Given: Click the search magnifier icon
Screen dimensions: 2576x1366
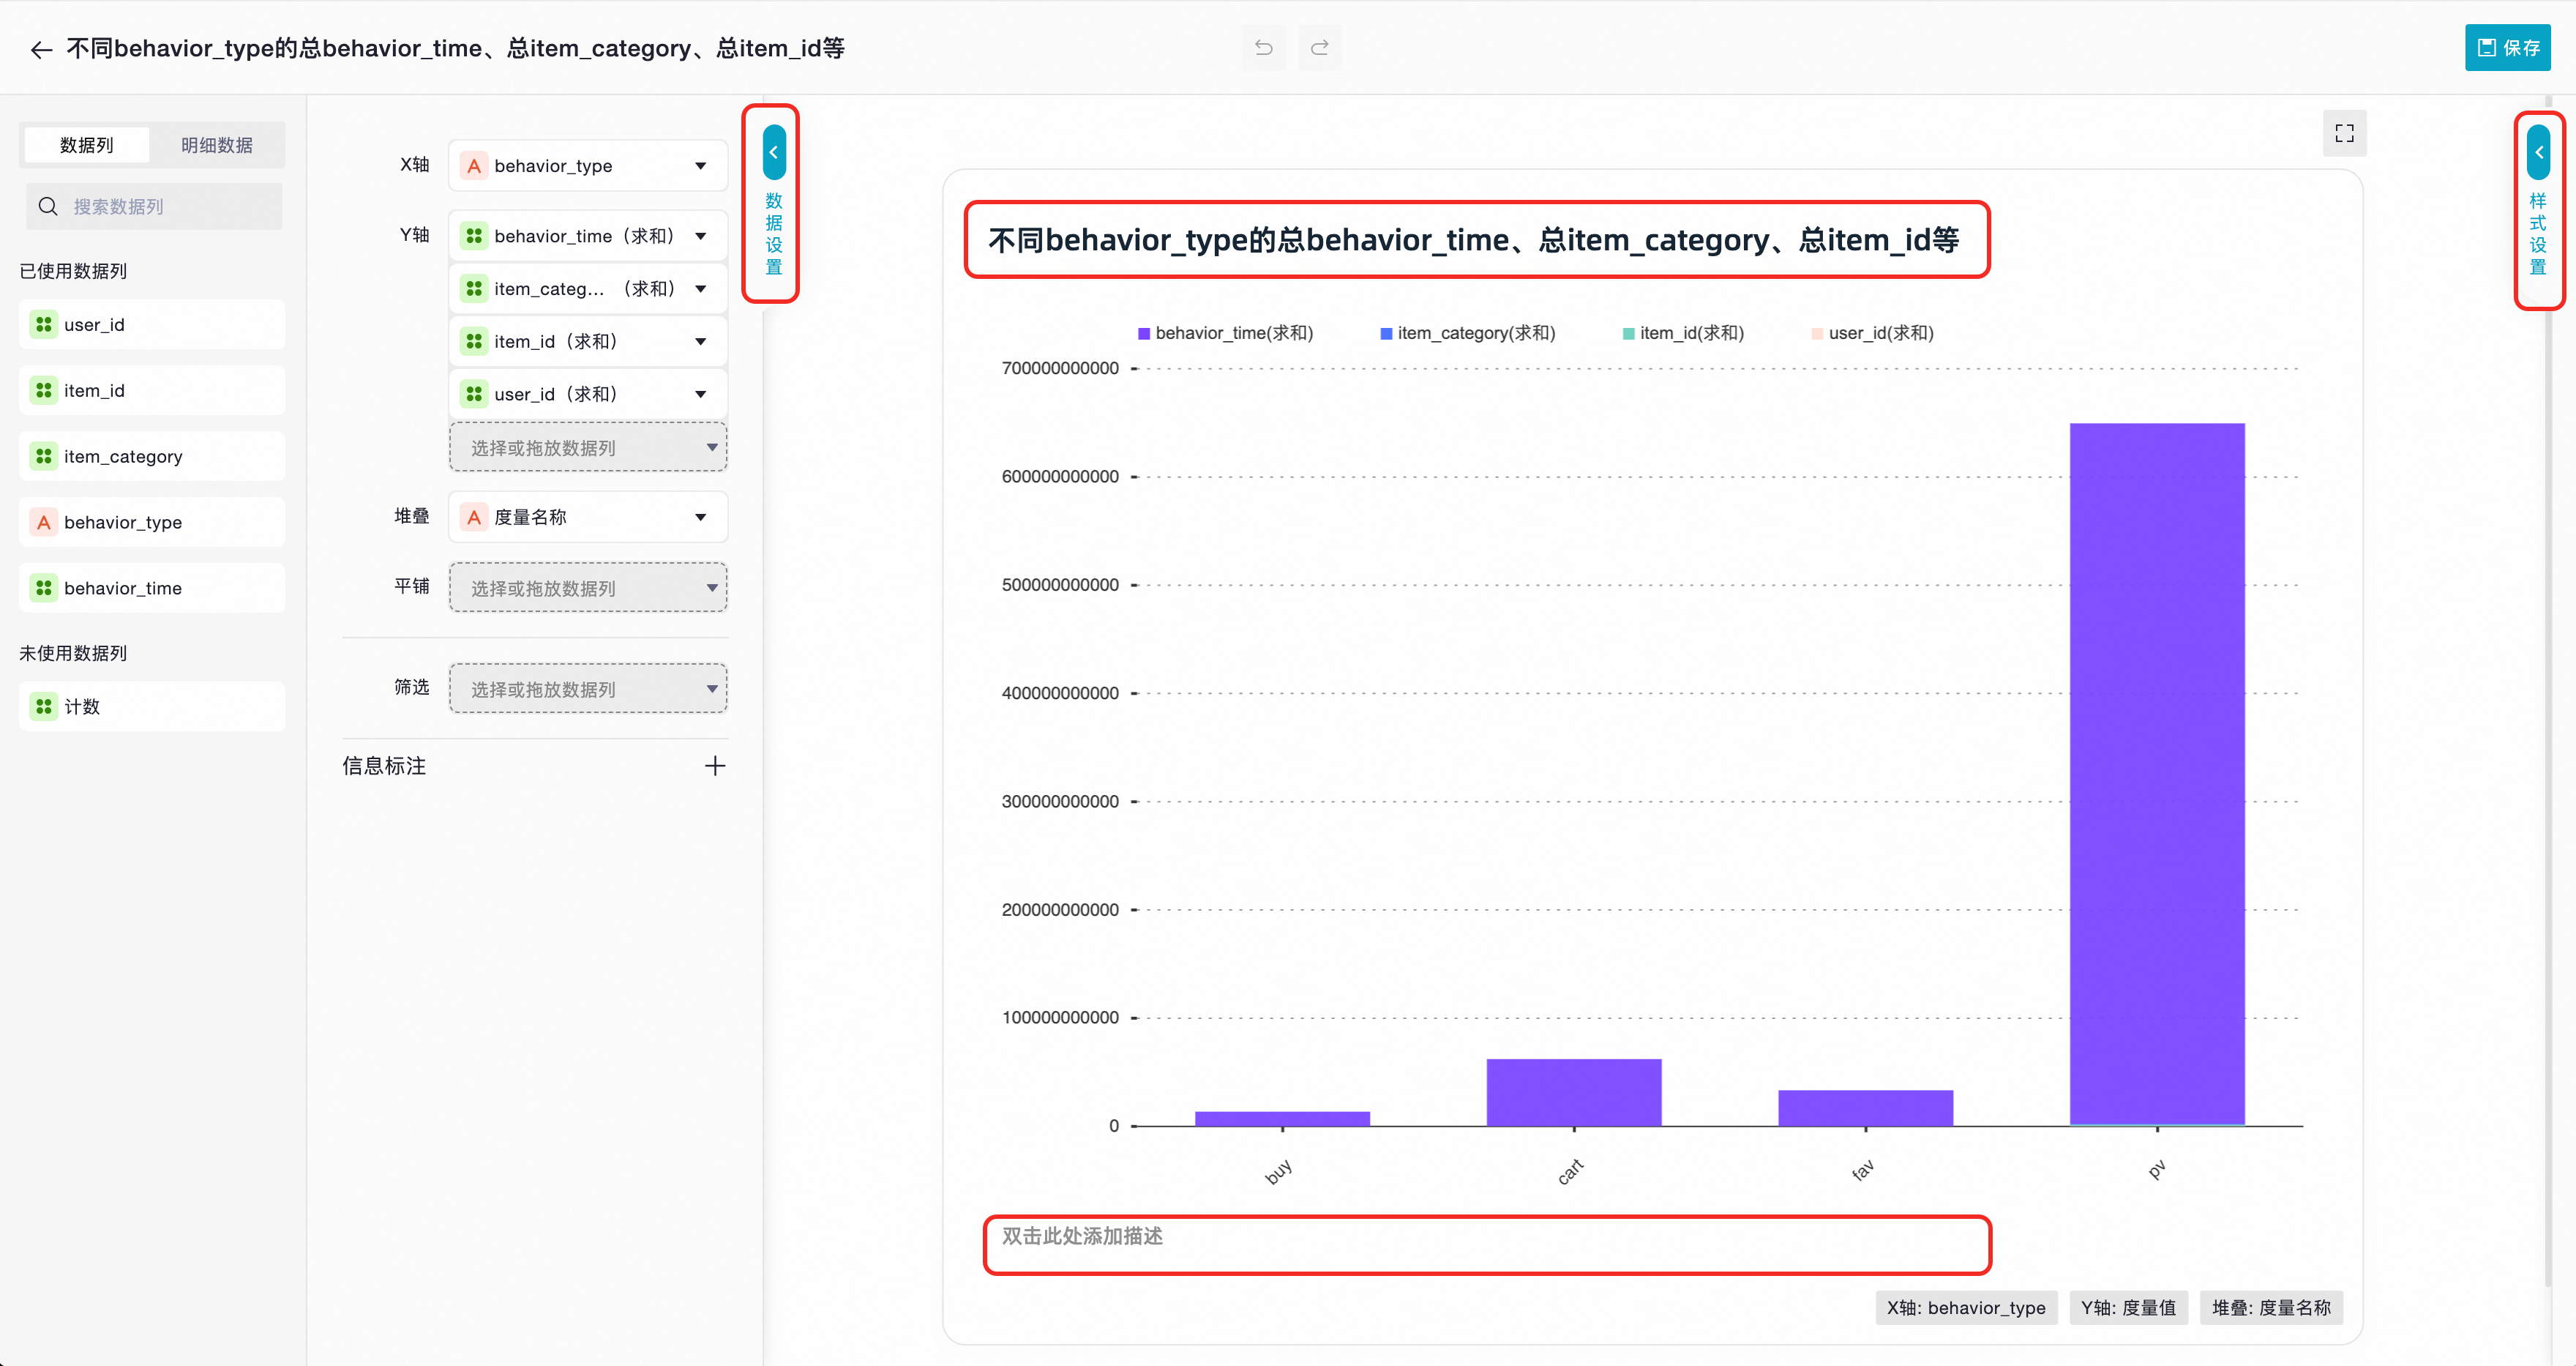Looking at the screenshot, I should click(48, 207).
